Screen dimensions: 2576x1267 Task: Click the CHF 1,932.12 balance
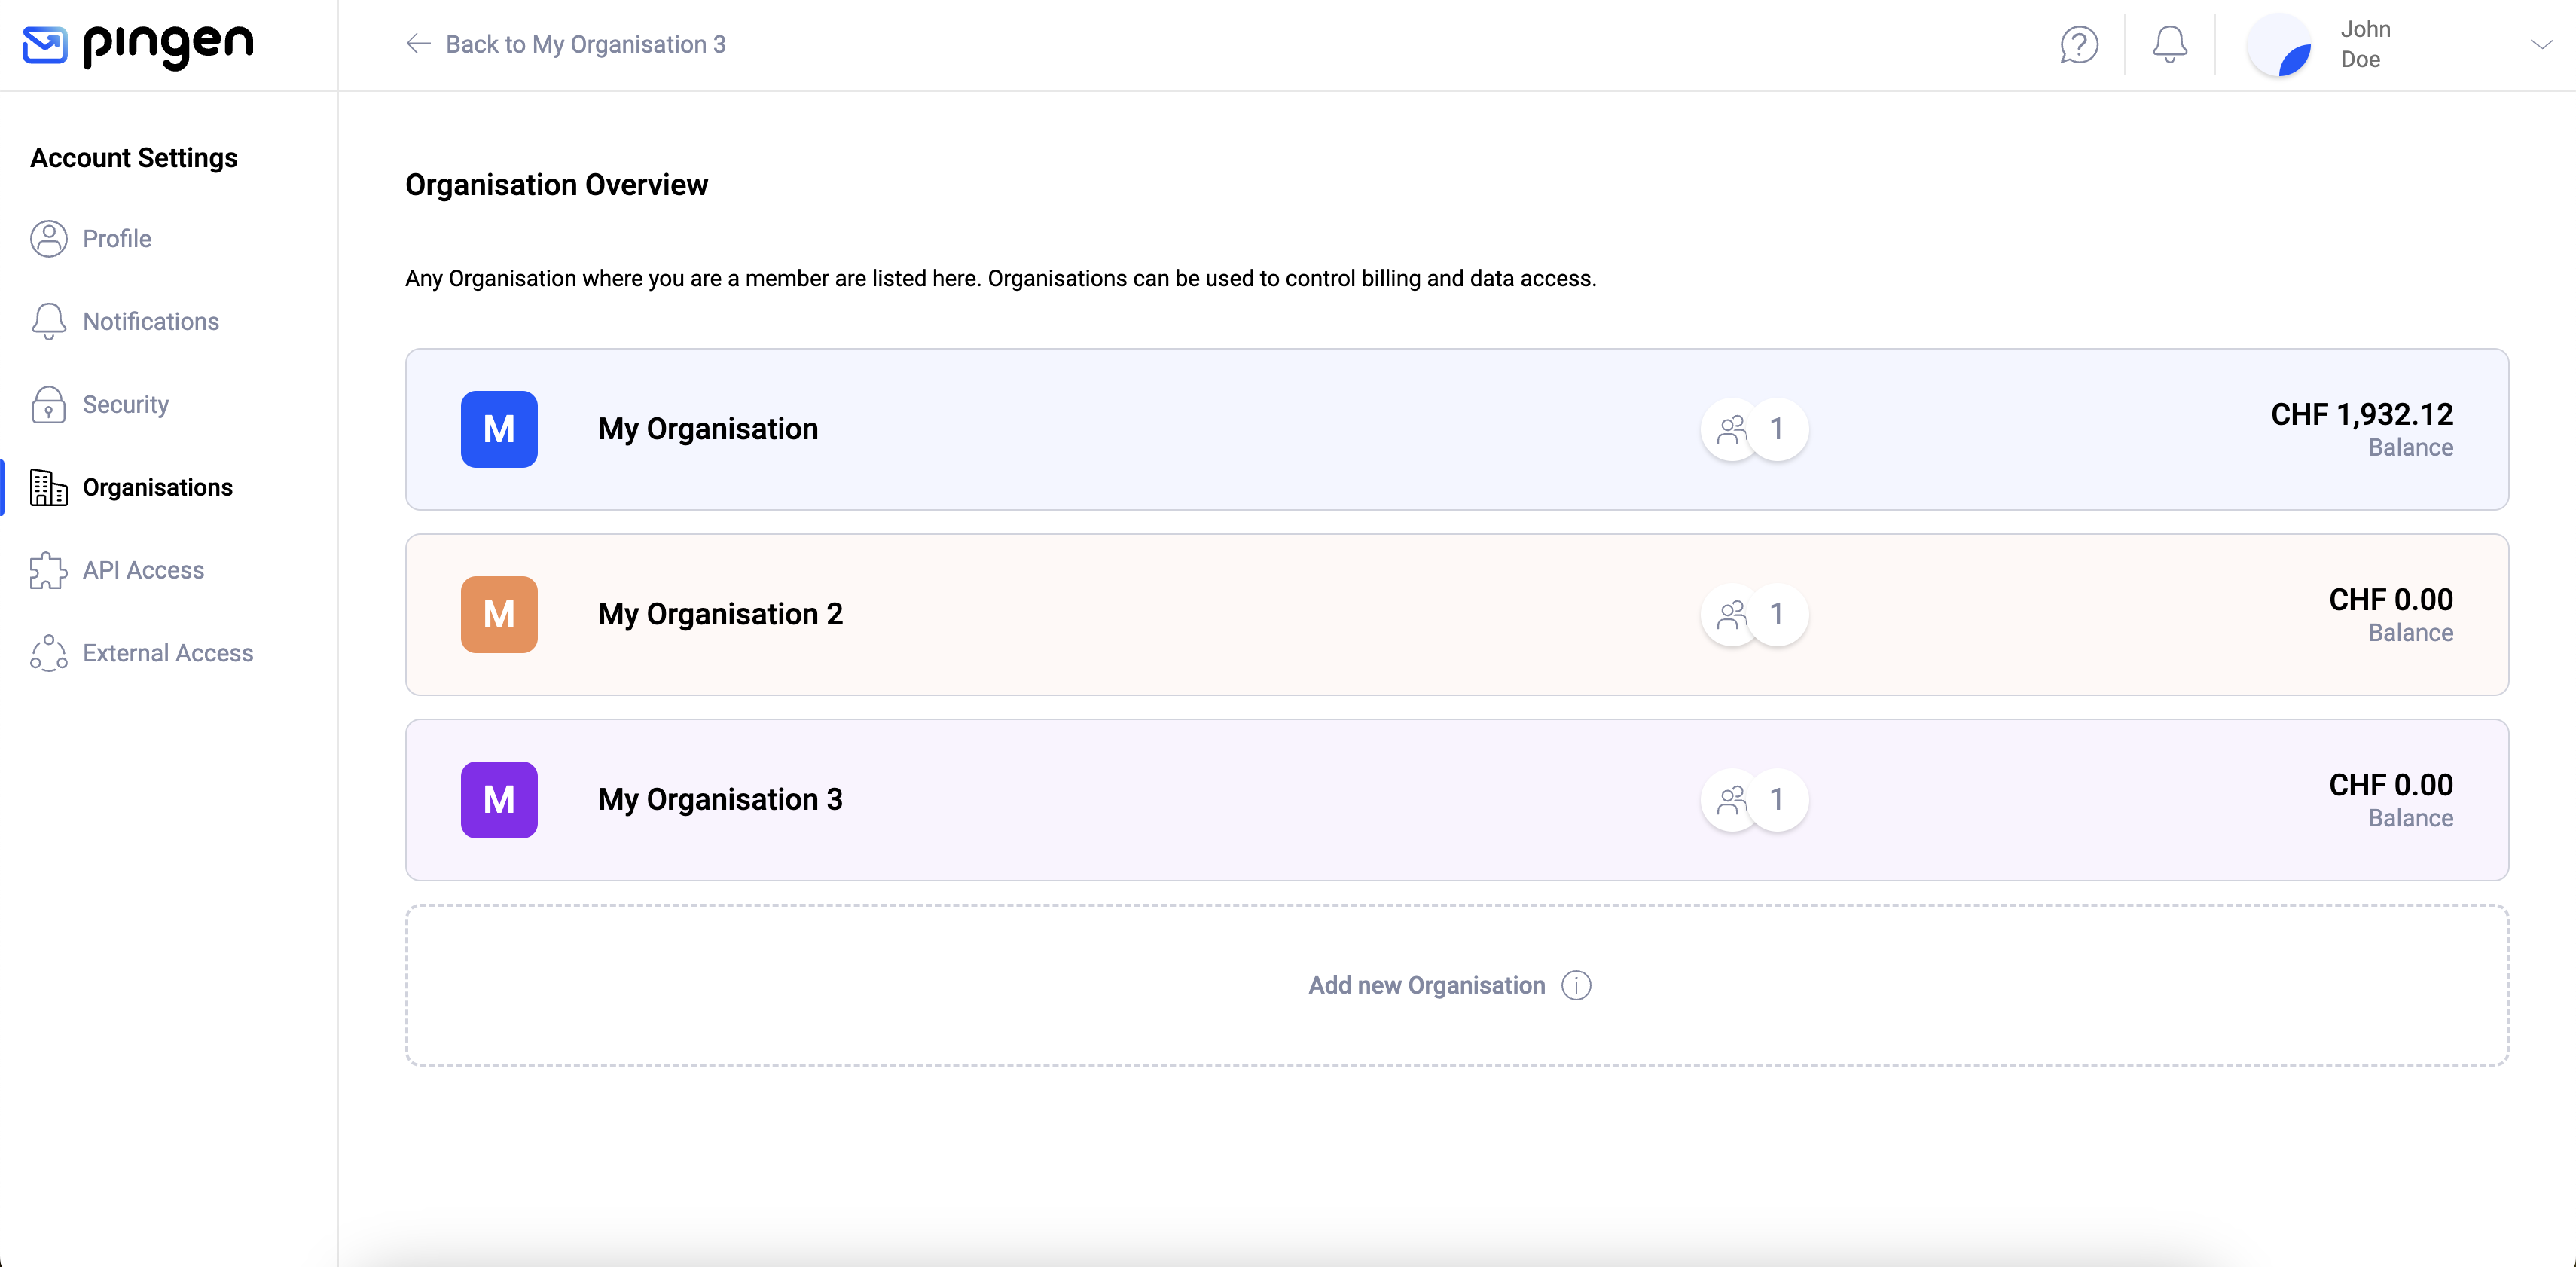pos(2361,415)
